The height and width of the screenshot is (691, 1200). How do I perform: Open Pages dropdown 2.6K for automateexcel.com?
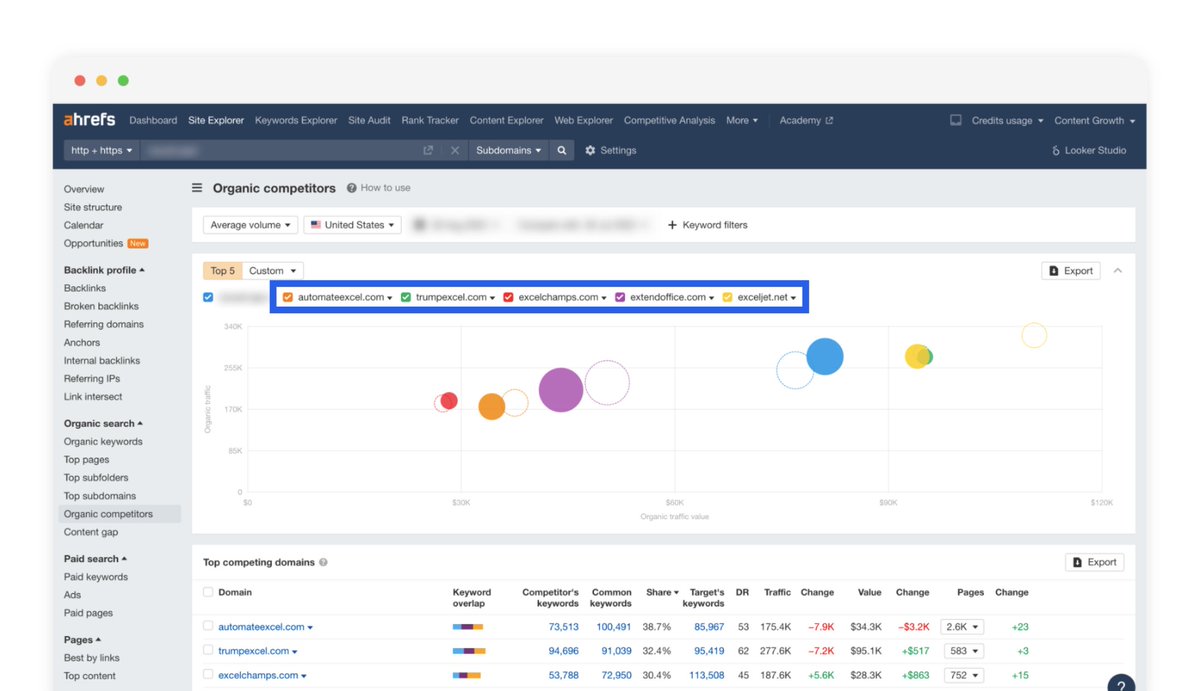[963, 627]
